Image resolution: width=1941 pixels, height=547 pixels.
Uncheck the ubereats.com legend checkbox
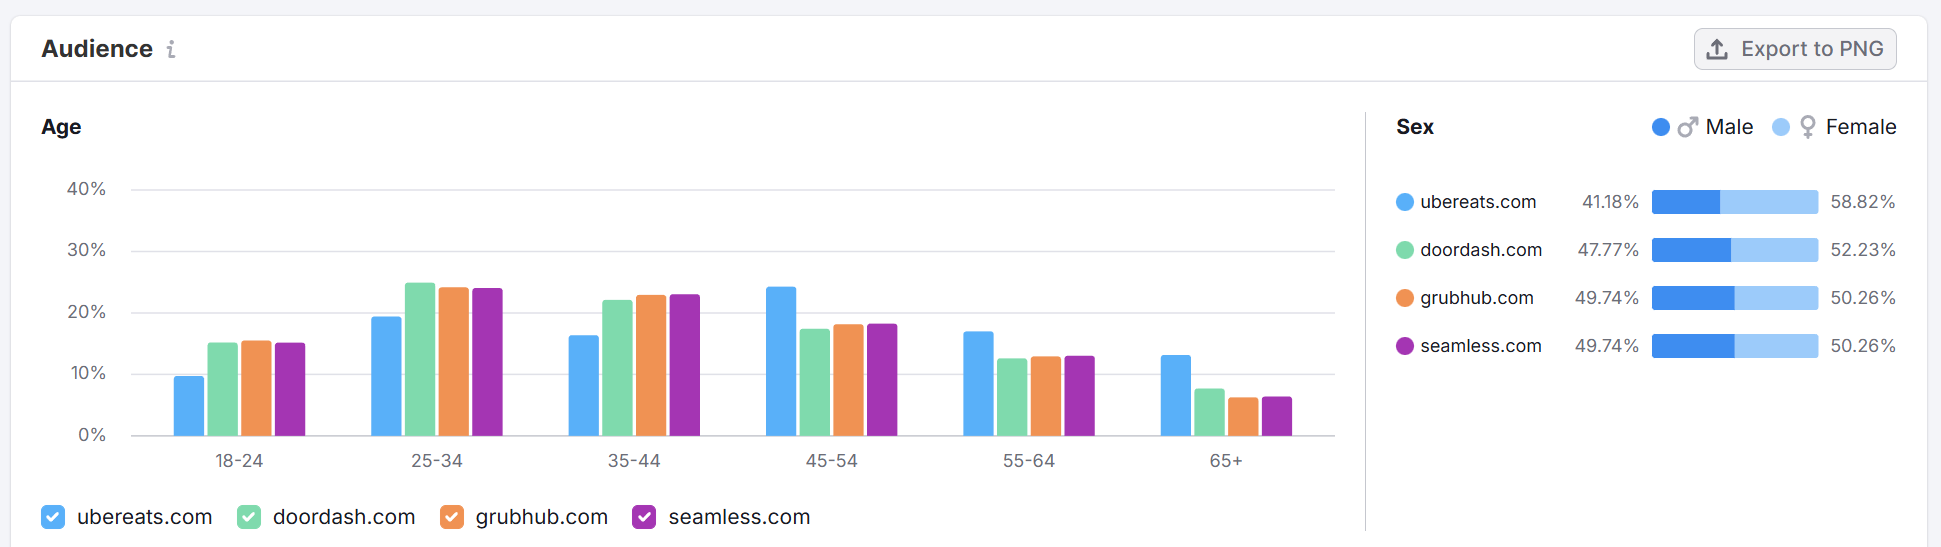pos(53,517)
